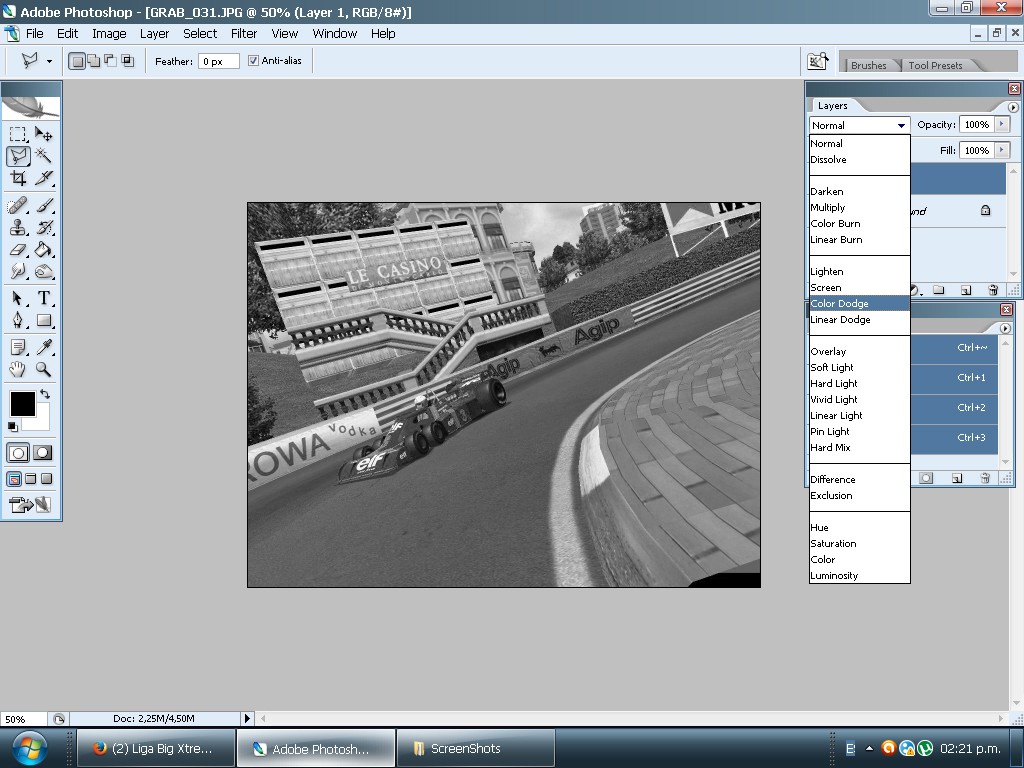Select the Eyedropper tool
Image resolution: width=1024 pixels, height=768 pixels.
[44, 347]
